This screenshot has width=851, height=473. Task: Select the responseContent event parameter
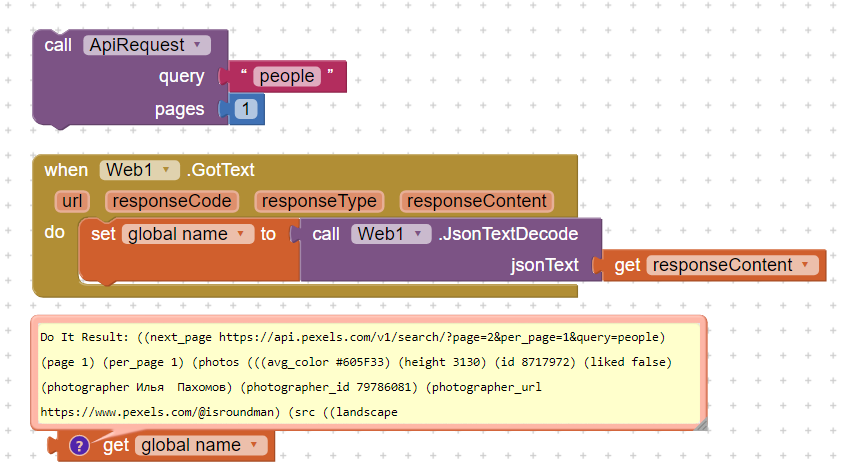tap(476, 201)
